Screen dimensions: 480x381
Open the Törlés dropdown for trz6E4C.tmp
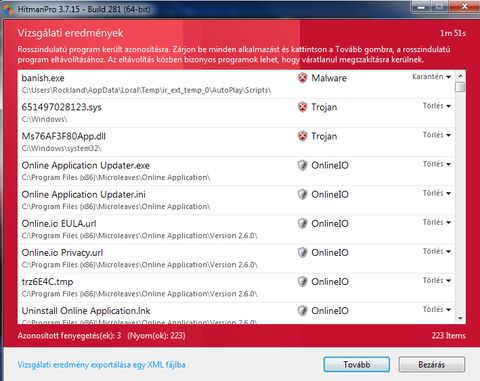437,280
